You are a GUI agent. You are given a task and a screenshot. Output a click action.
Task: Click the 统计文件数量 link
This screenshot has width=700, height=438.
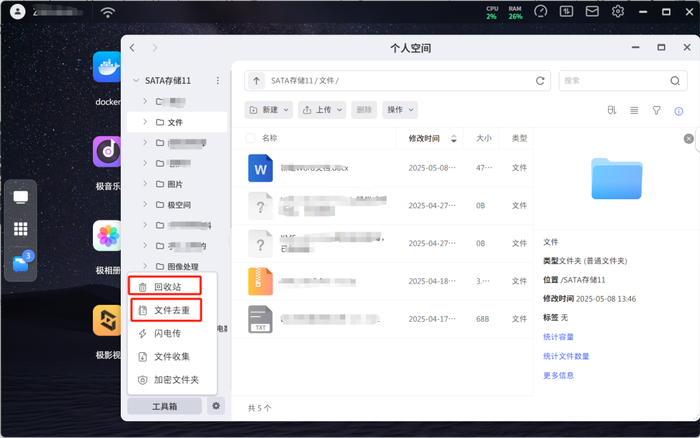tap(566, 356)
